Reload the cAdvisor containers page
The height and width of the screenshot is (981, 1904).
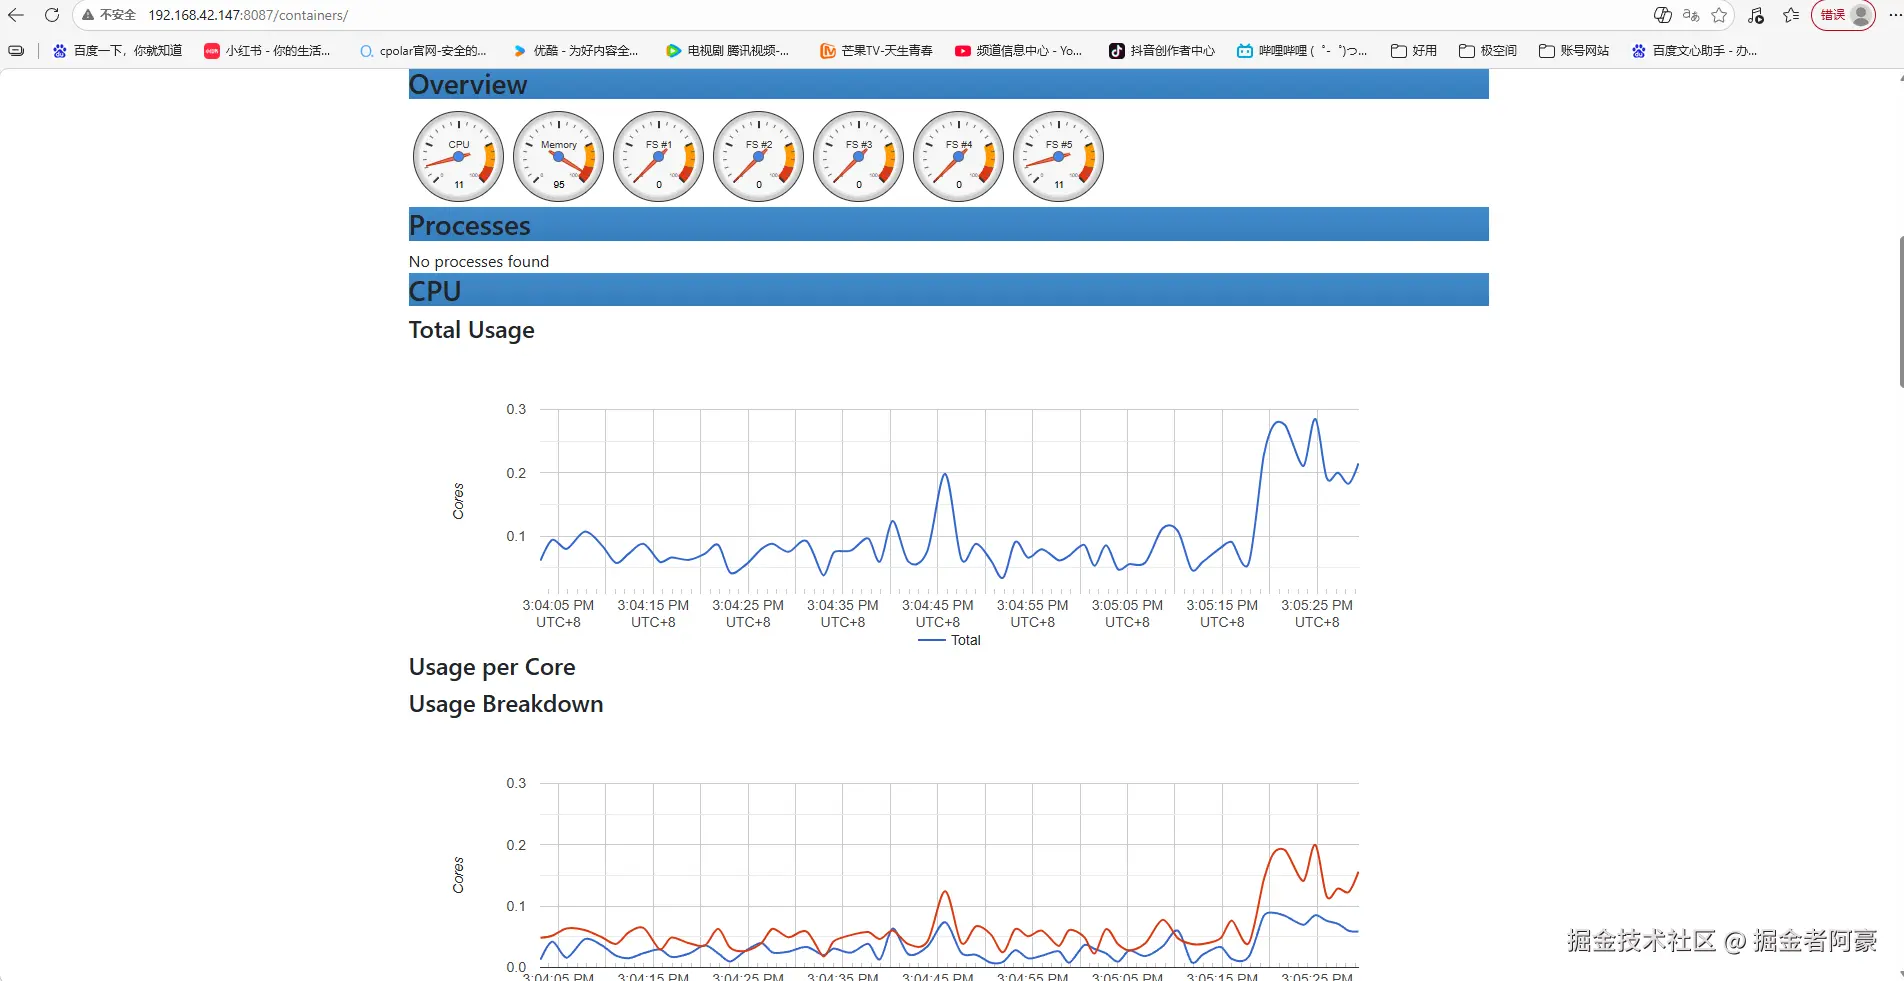coord(52,15)
